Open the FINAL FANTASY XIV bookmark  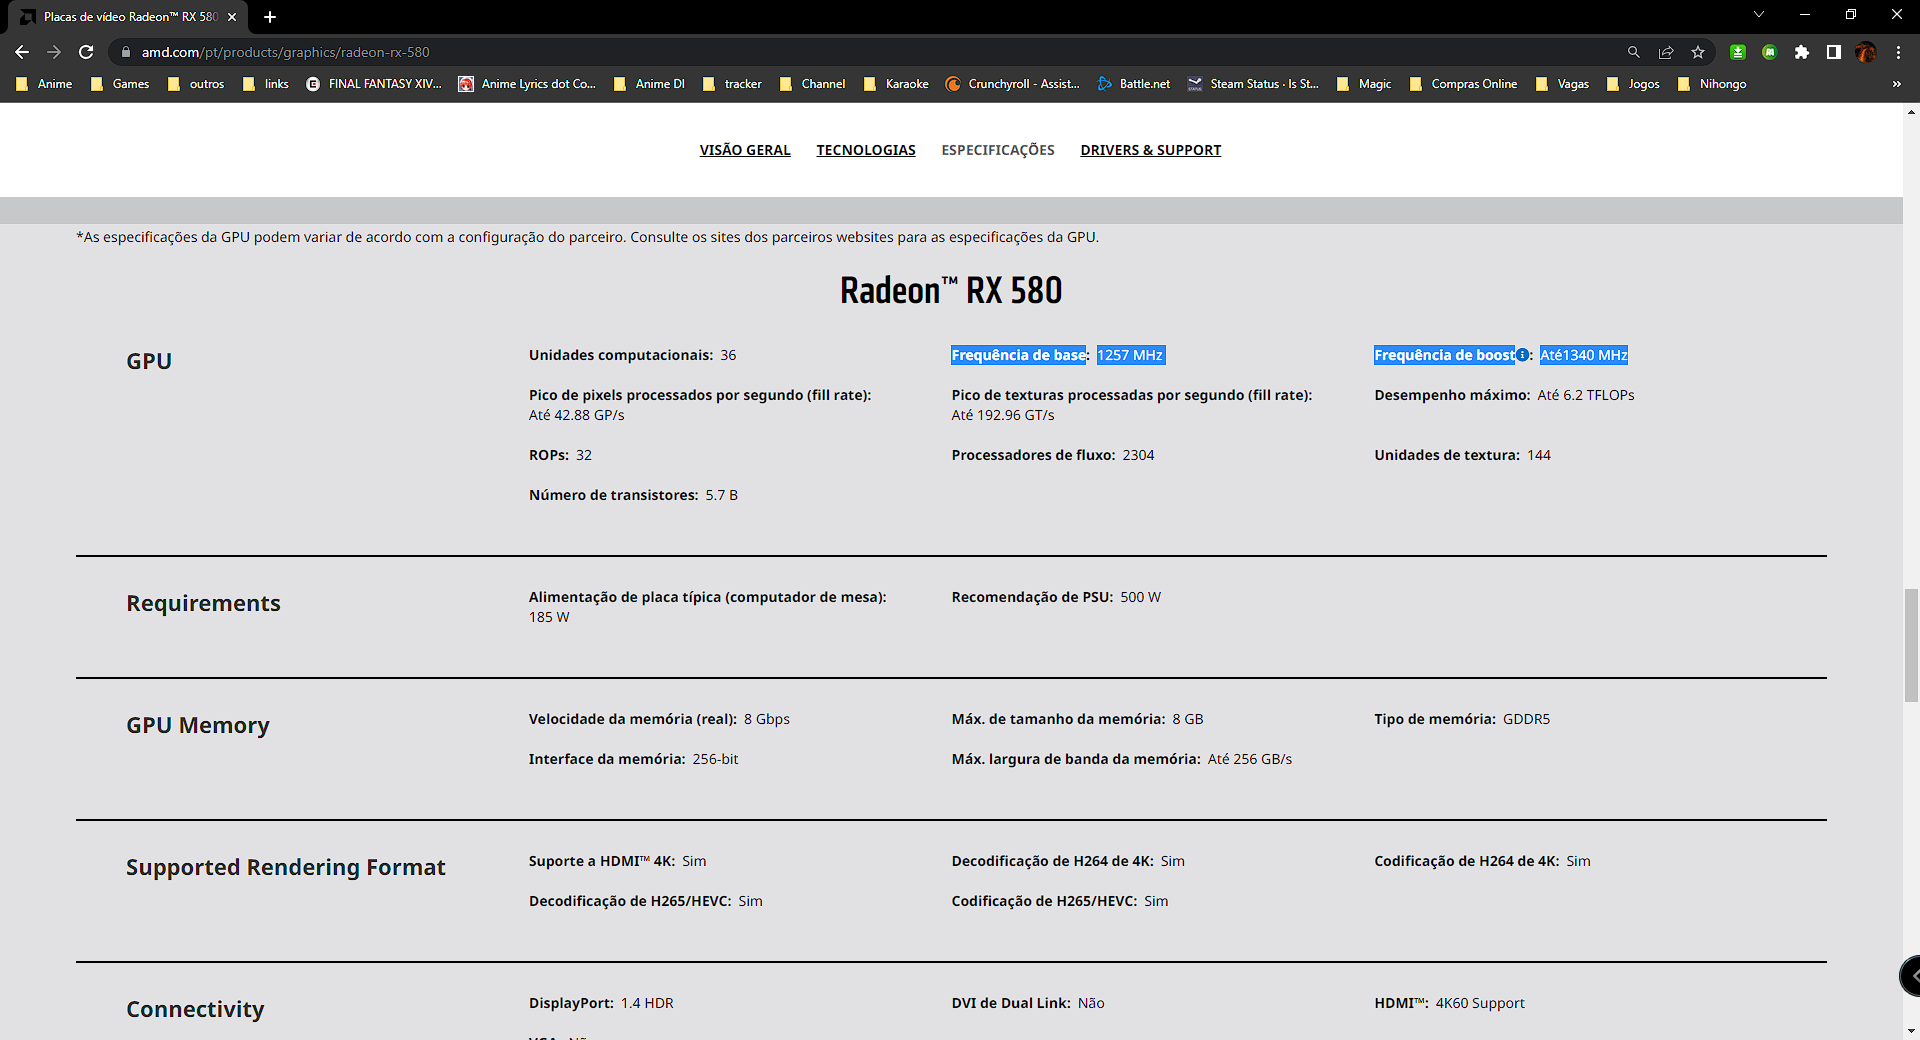pos(374,84)
